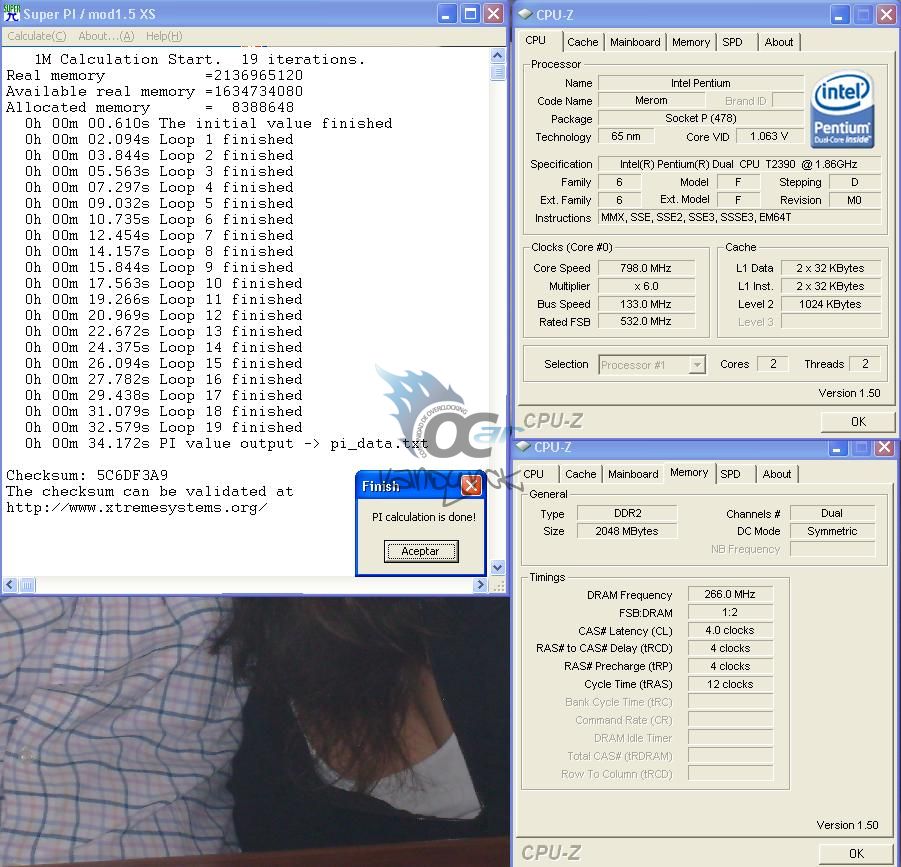Click the Channels # value Dual
Viewport: 901px width, 867px height.
coord(832,513)
